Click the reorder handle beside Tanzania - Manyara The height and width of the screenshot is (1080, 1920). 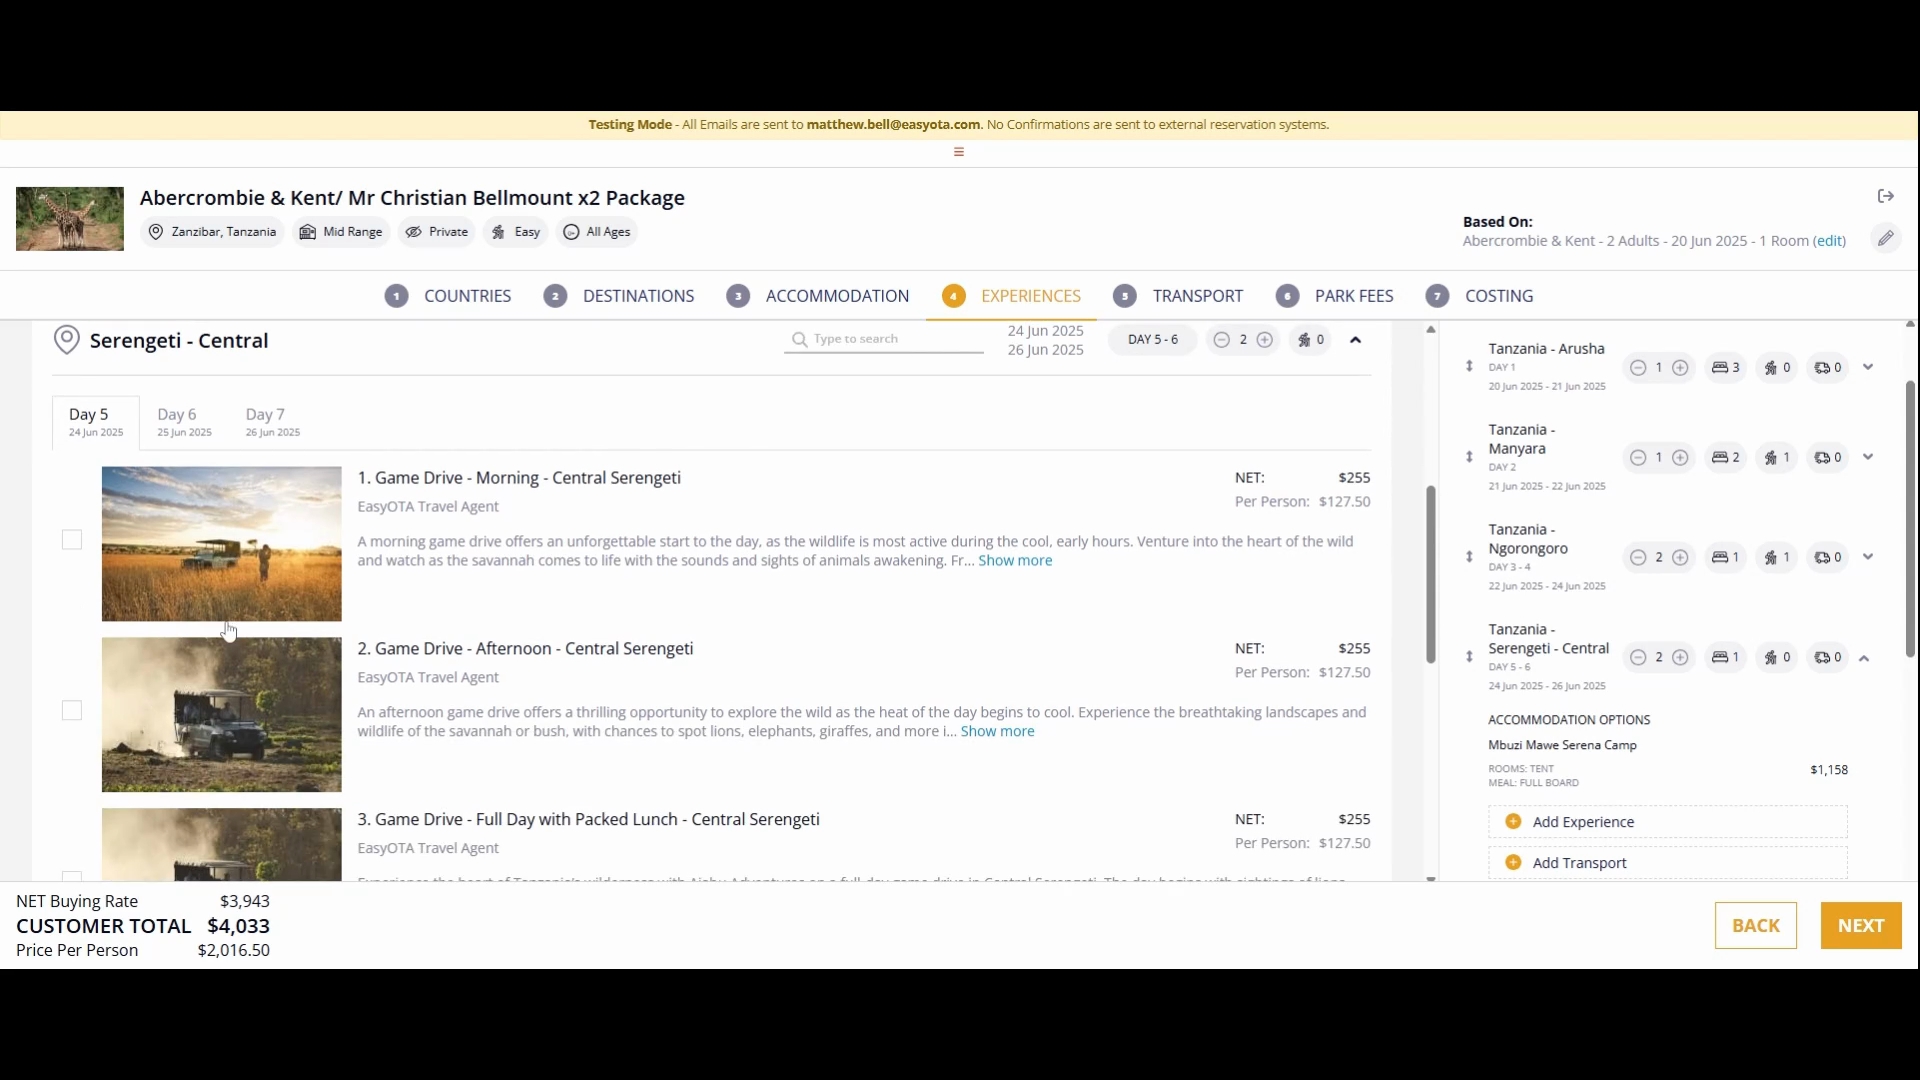(1469, 457)
